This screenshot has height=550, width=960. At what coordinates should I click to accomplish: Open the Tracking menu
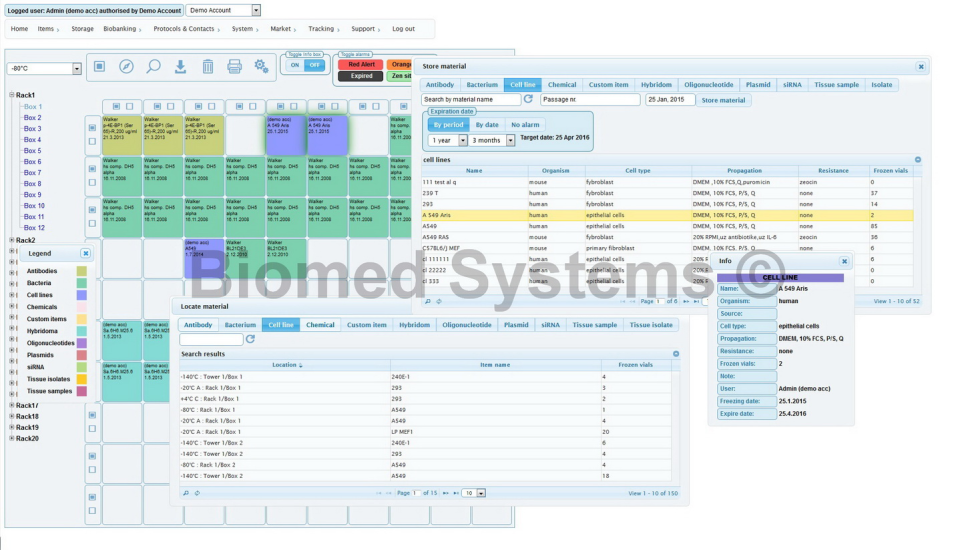coord(323,29)
